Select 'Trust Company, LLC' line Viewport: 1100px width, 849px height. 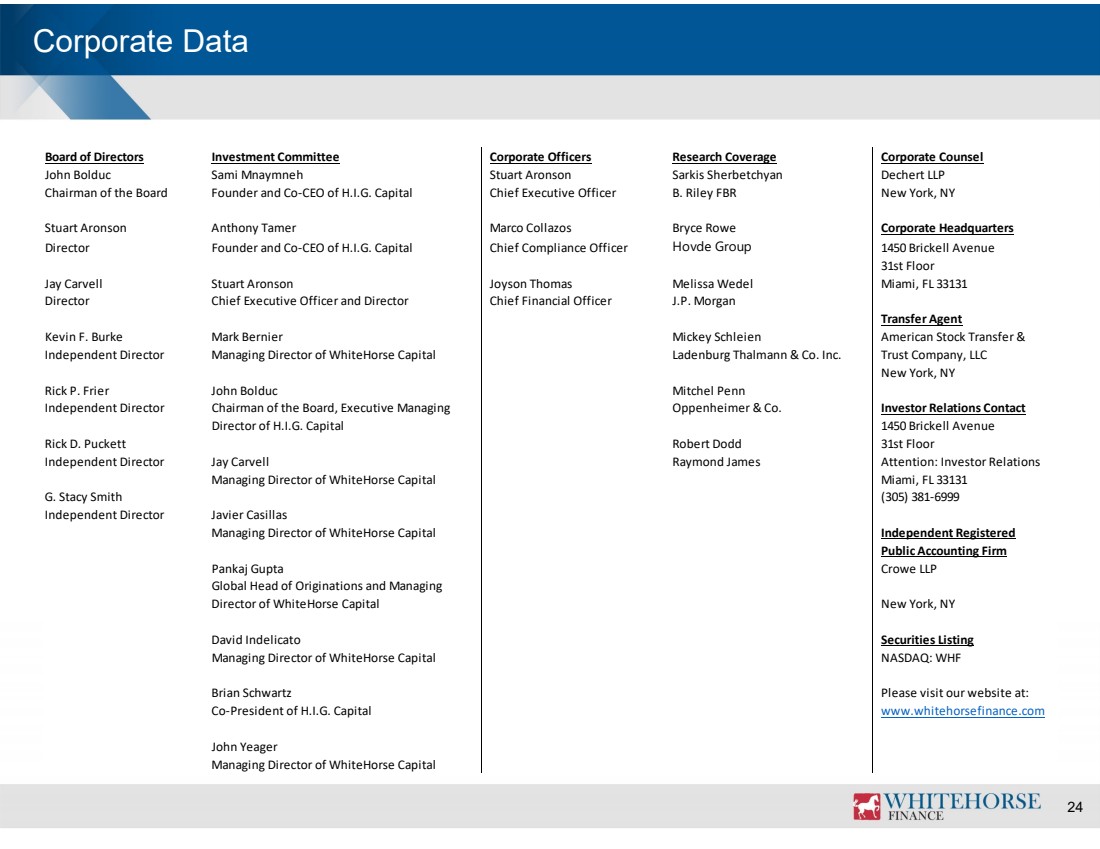(934, 355)
